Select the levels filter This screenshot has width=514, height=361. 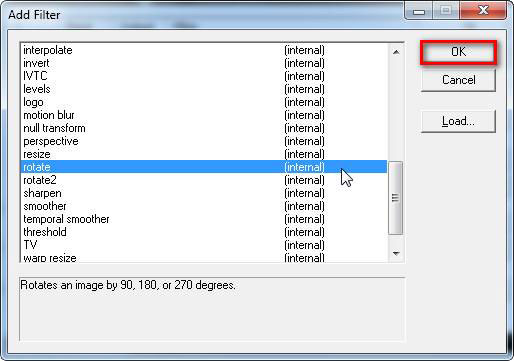[204, 89]
